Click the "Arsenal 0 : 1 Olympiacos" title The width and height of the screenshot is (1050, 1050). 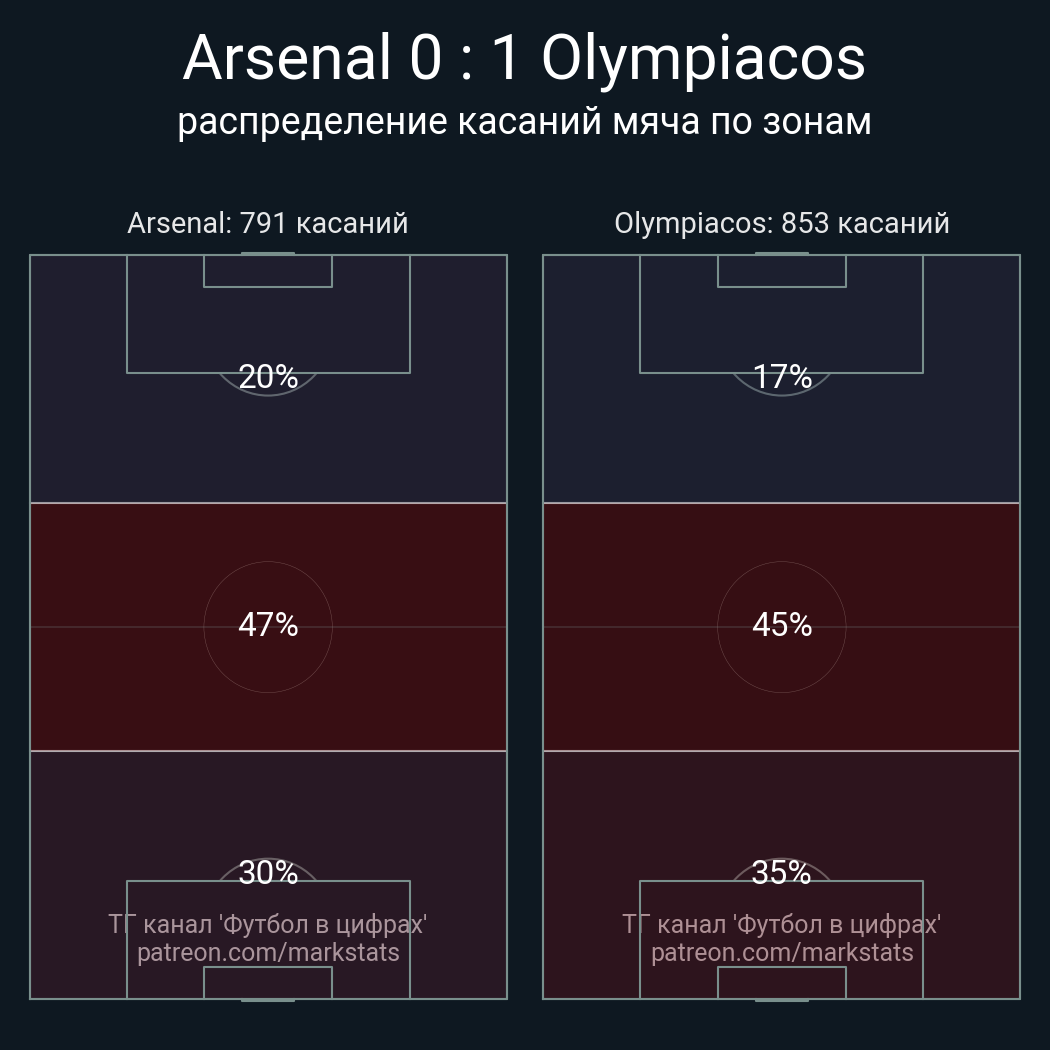(x=524, y=58)
